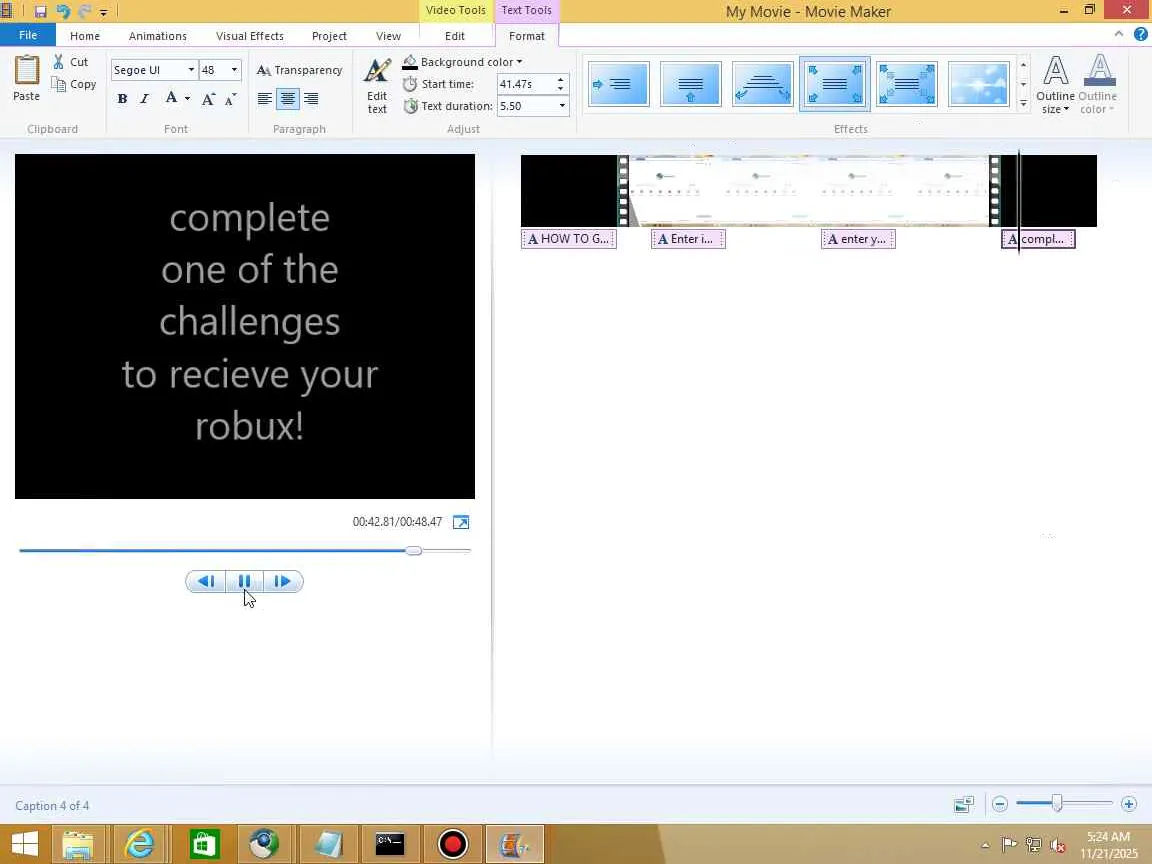Expand the Segoe UI font family dropdown
Image resolution: width=1152 pixels, height=864 pixels.
(191, 70)
